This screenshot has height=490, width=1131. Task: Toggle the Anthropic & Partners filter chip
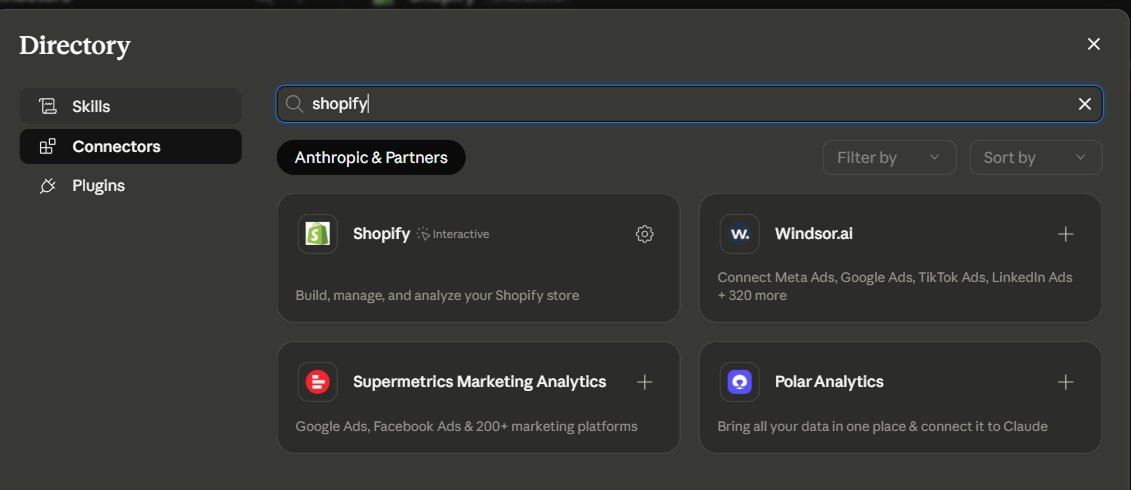click(371, 157)
